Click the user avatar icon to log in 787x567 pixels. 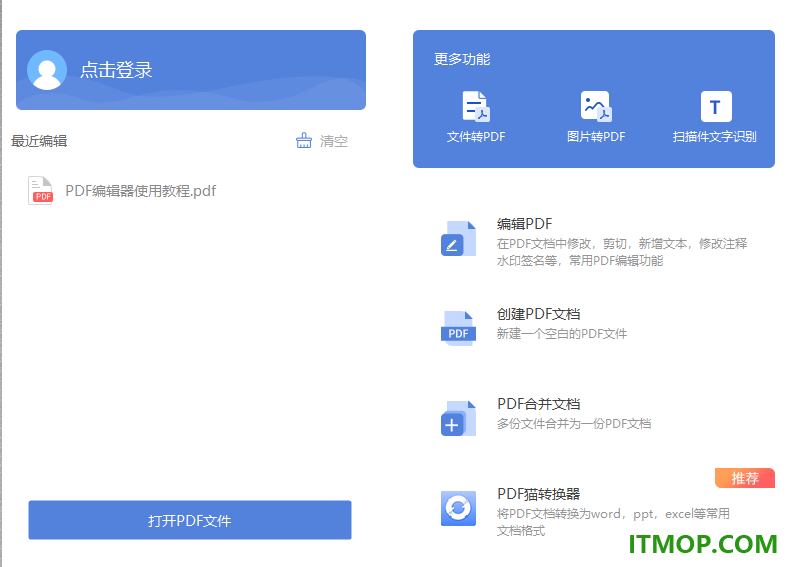pos(47,70)
